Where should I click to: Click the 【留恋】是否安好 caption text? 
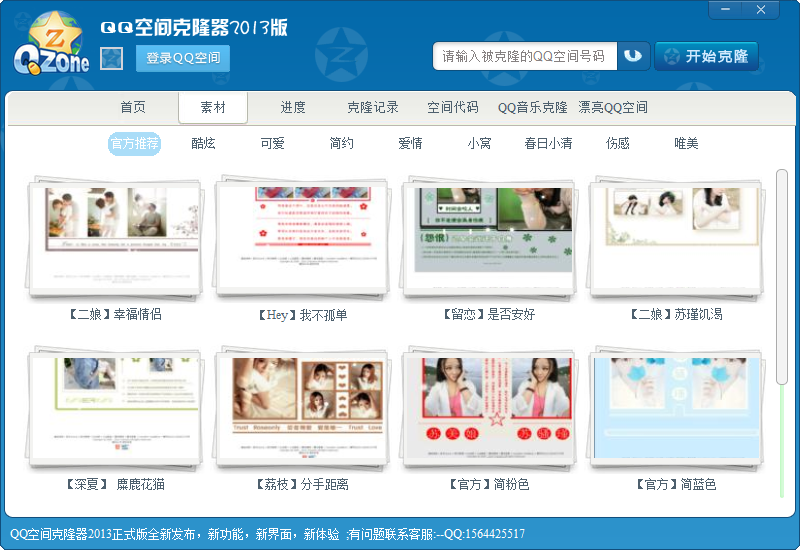pyautogui.click(x=489, y=314)
